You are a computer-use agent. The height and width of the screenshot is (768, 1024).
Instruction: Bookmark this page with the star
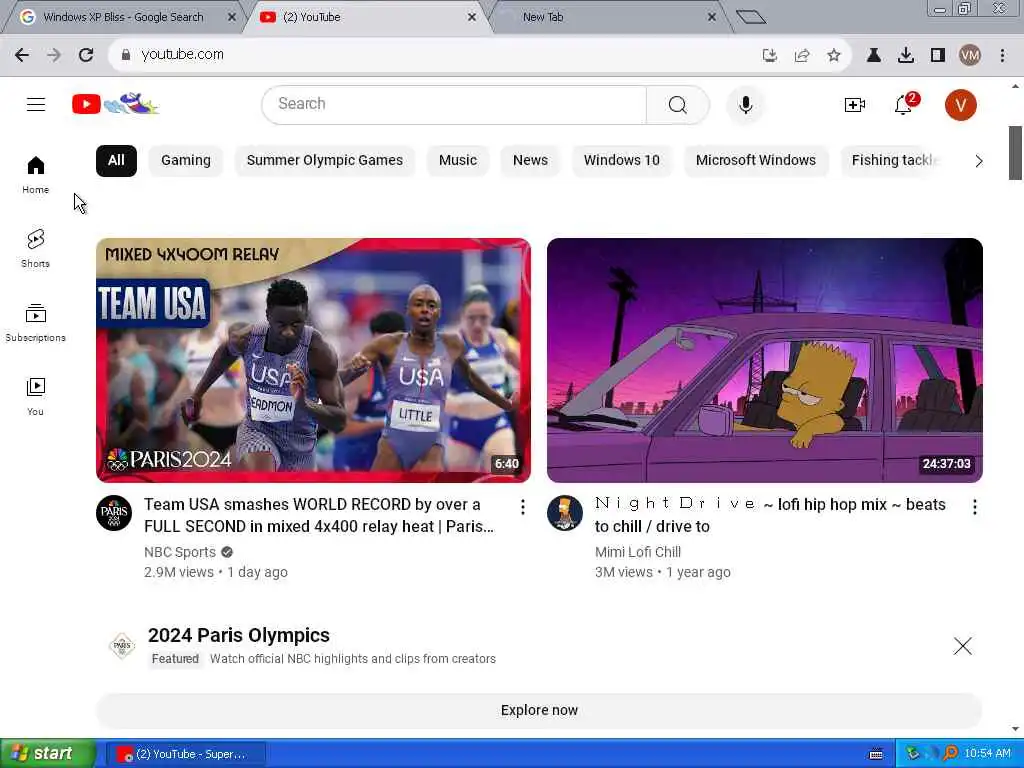click(x=834, y=56)
